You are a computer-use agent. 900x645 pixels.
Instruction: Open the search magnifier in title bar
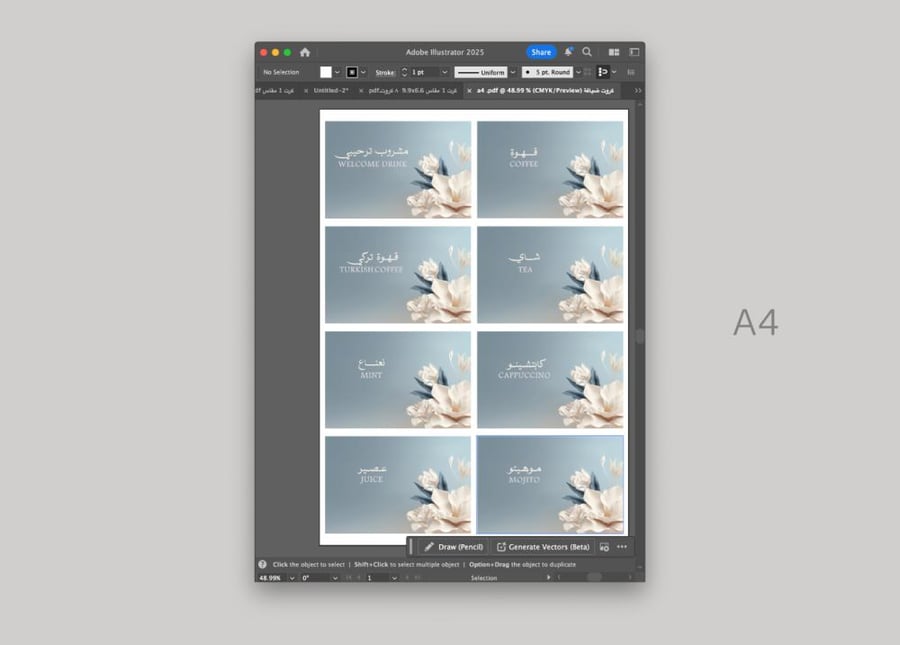click(x=587, y=52)
